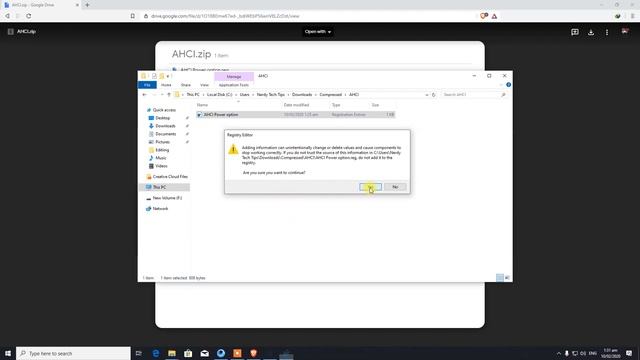The height and width of the screenshot is (360, 640).
Task: Switch to large icons view in status bar
Action: [507, 278]
